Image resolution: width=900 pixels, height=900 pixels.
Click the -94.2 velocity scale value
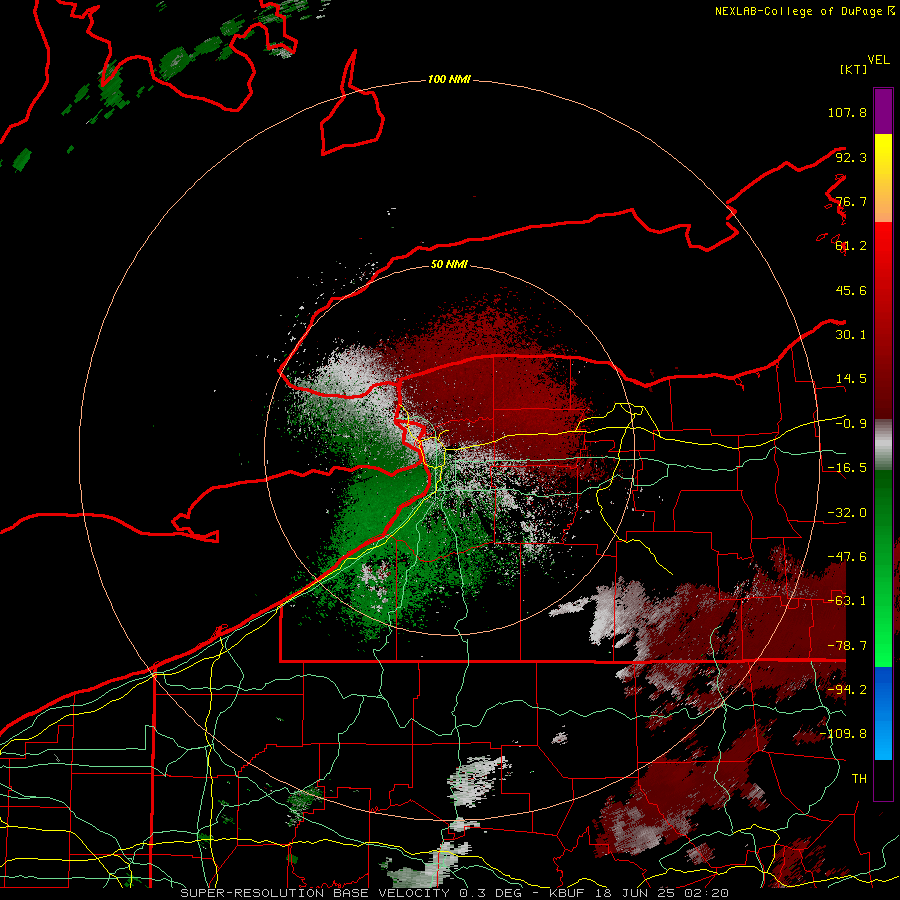pyautogui.click(x=847, y=690)
